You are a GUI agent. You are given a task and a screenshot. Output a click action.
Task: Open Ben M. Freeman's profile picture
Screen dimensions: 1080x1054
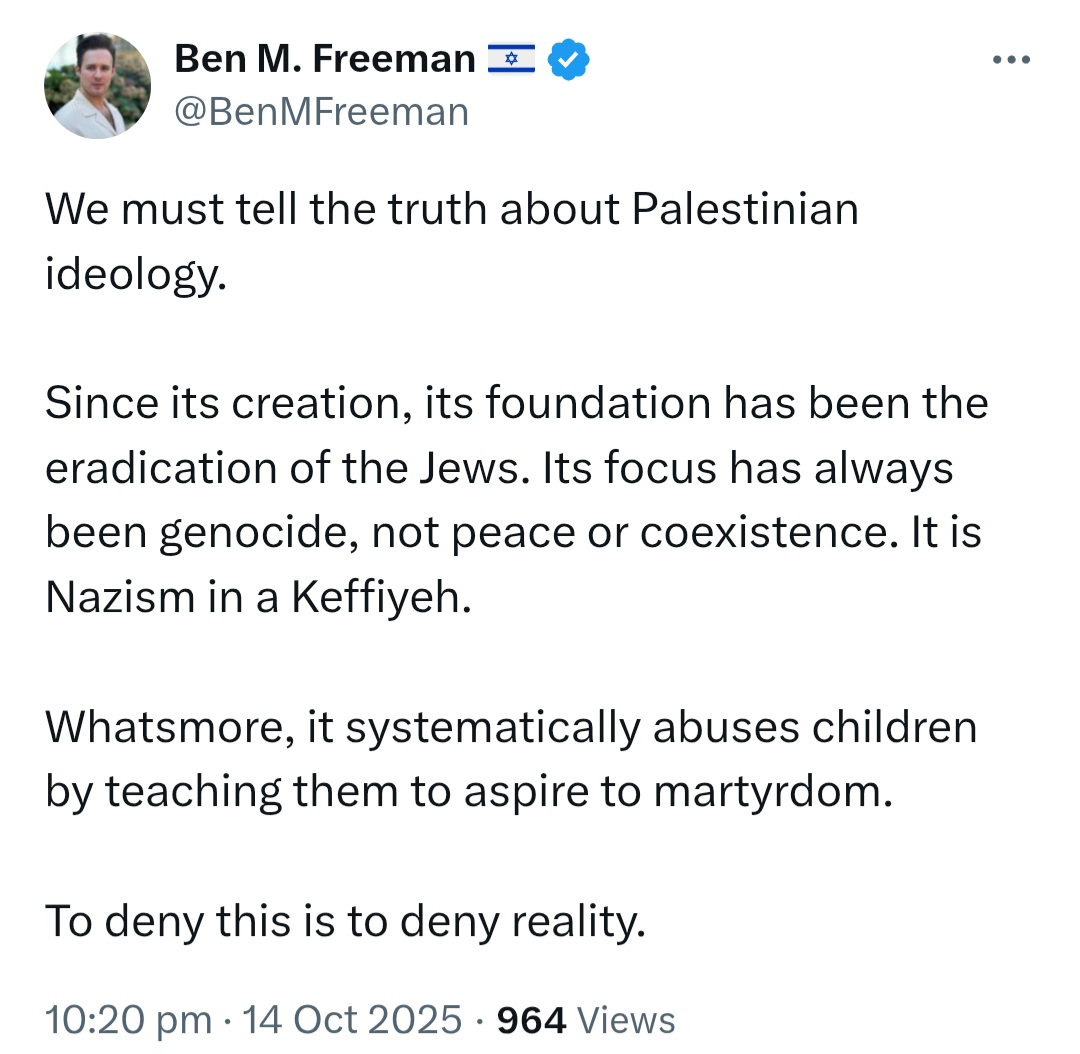pos(97,85)
